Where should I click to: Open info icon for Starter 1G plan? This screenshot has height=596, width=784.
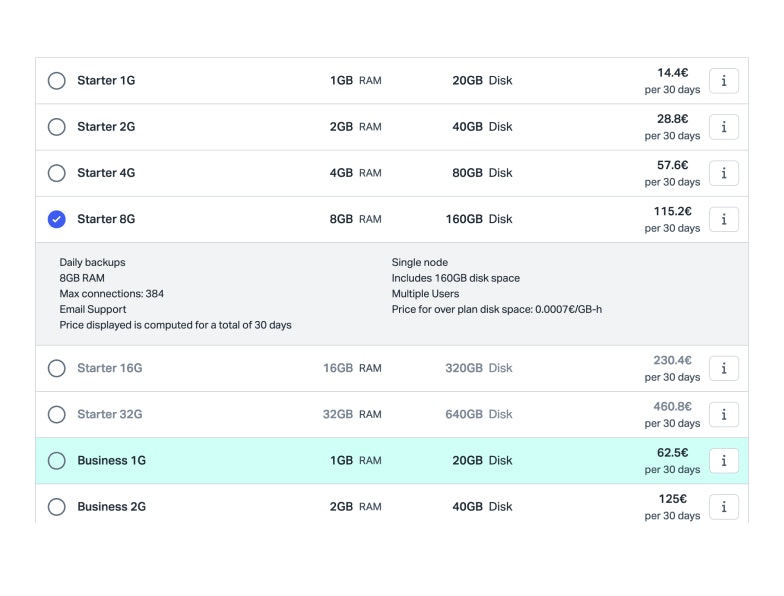pos(724,81)
